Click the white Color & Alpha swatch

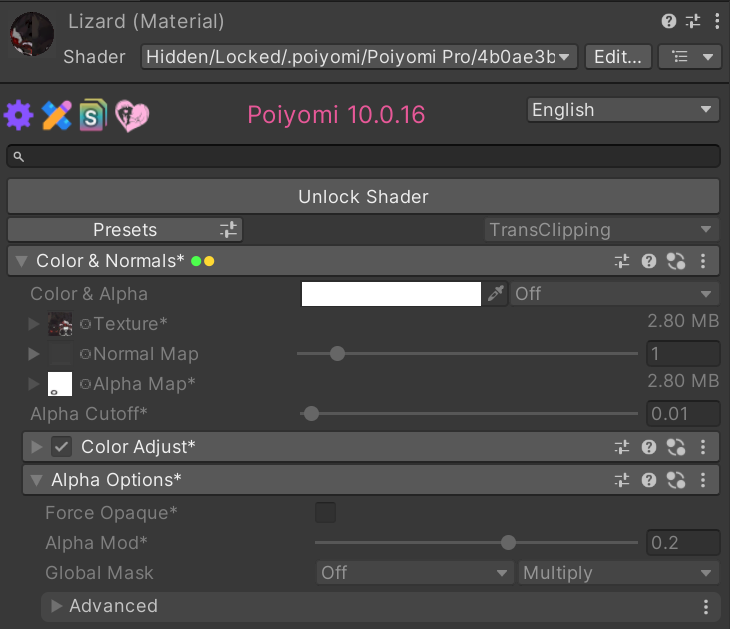391,294
